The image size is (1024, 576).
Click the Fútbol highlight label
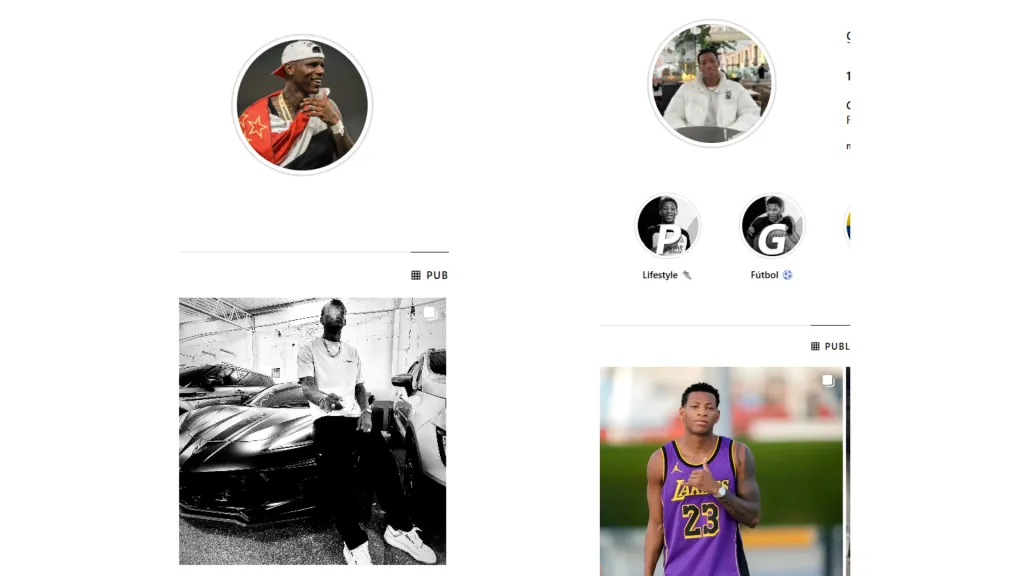coord(764,275)
